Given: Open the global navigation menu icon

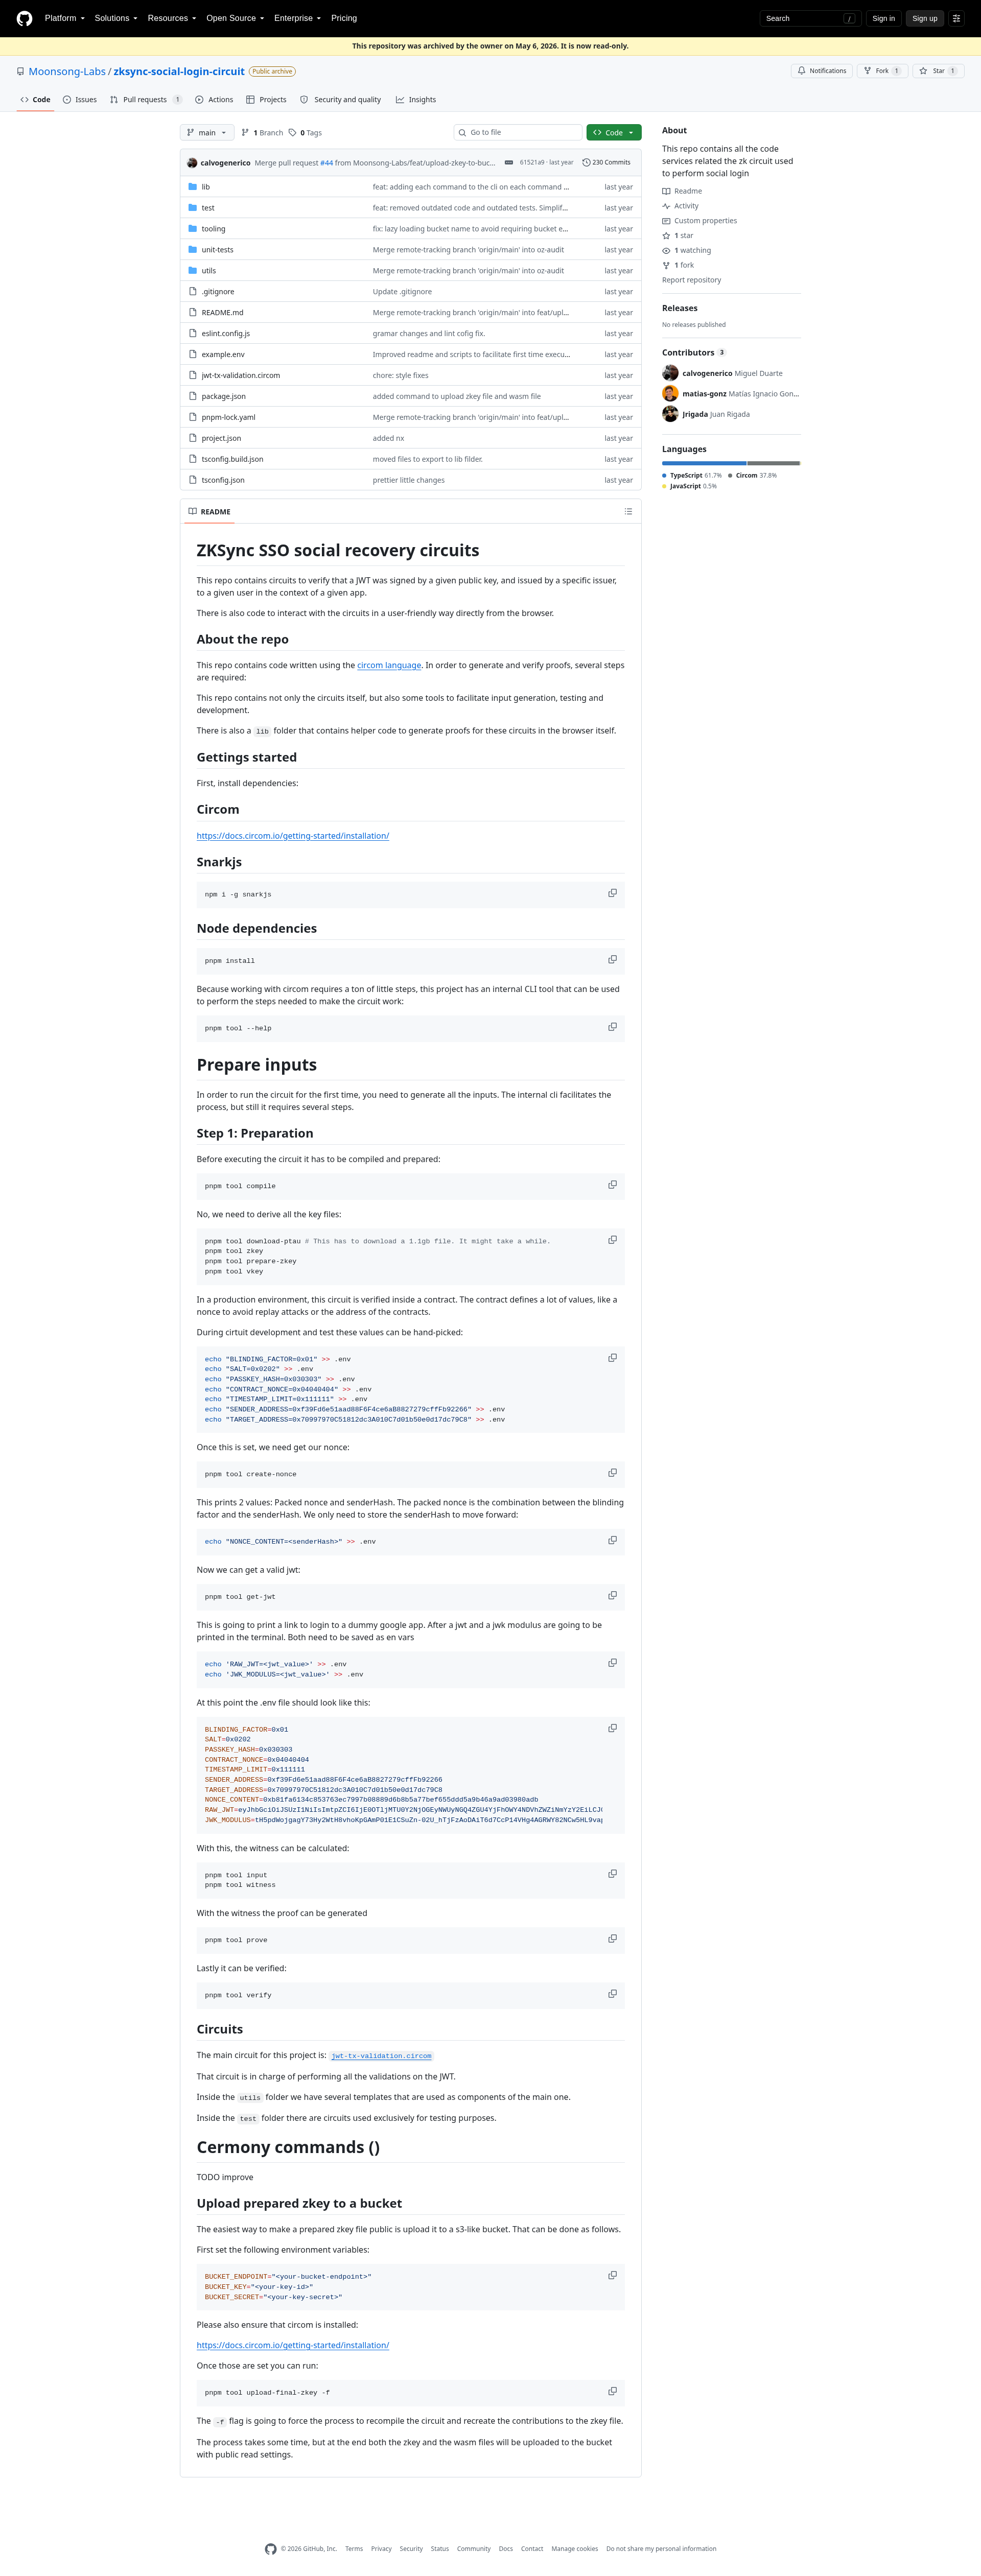Looking at the screenshot, I should pos(956,18).
